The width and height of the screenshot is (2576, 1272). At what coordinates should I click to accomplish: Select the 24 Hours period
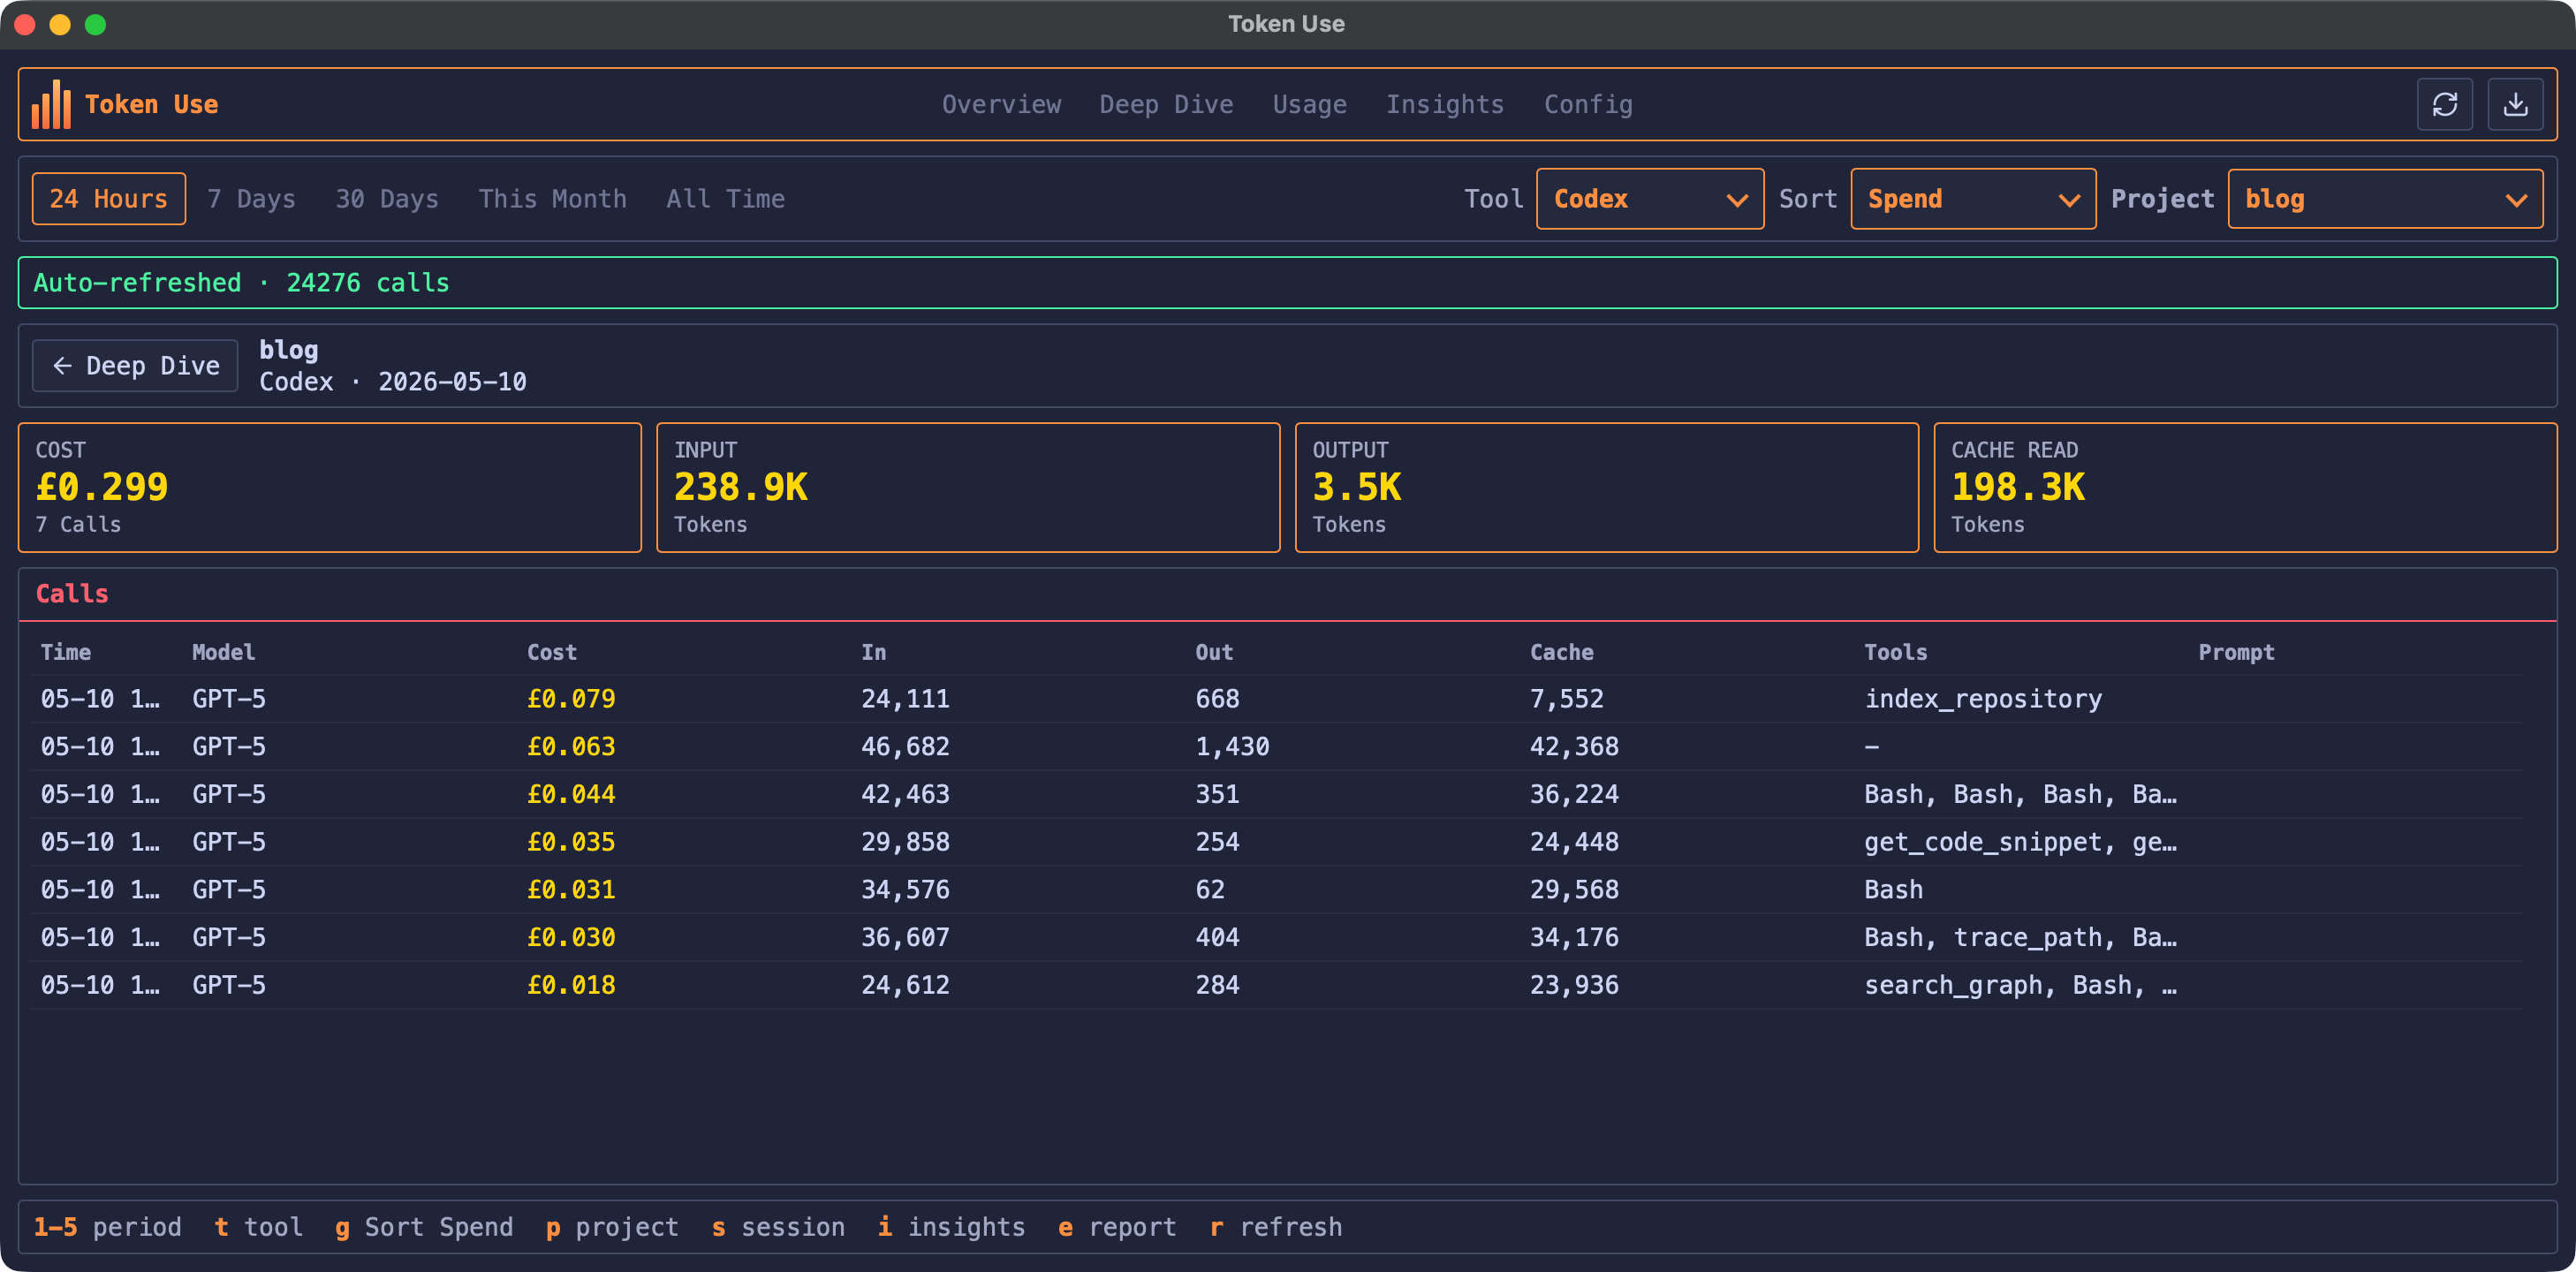[x=109, y=199]
